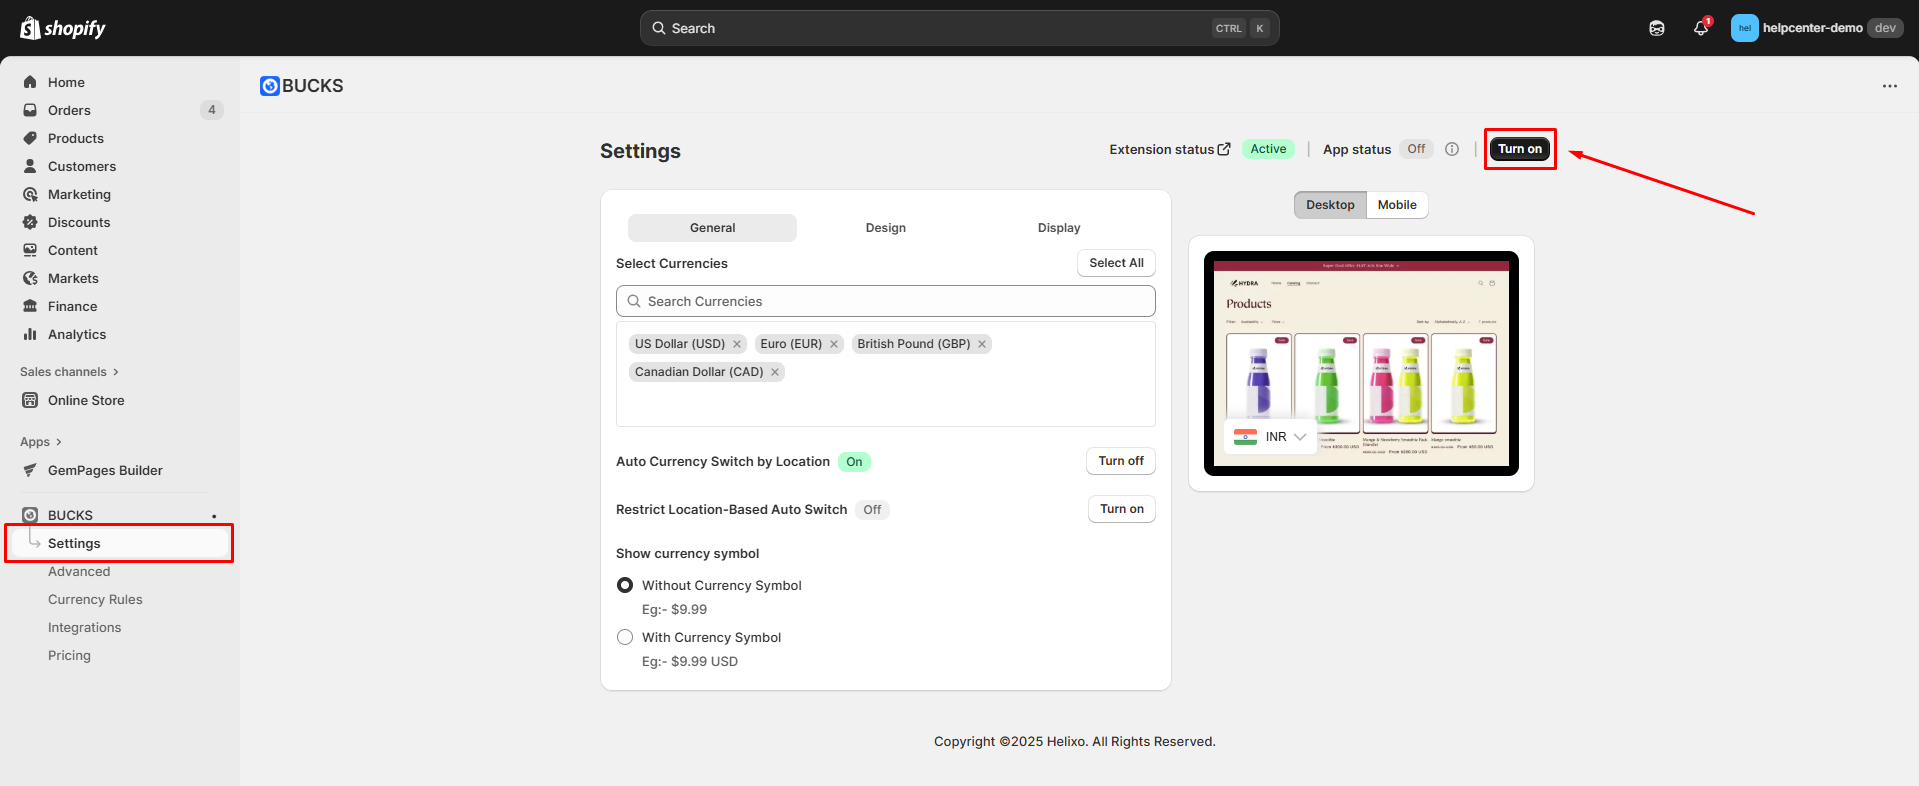Click the Select All currencies button
This screenshot has height=786, width=1919.
1116,263
